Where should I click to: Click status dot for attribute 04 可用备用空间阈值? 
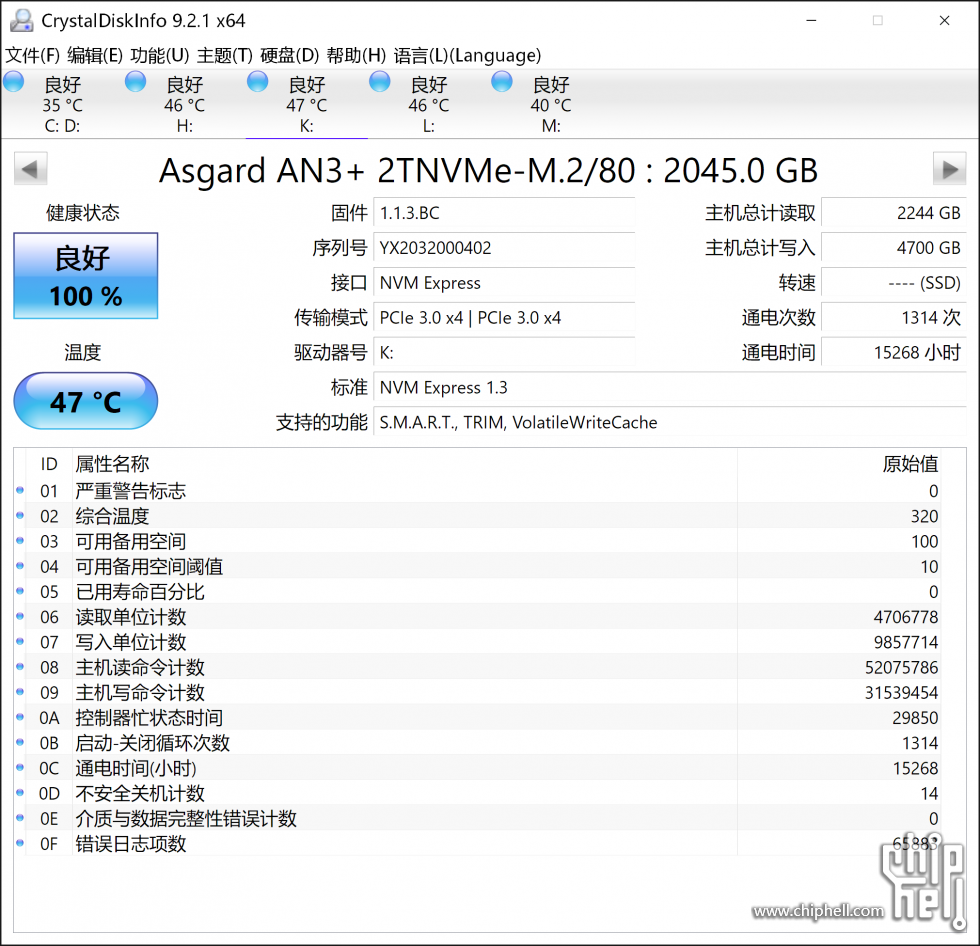(20, 566)
